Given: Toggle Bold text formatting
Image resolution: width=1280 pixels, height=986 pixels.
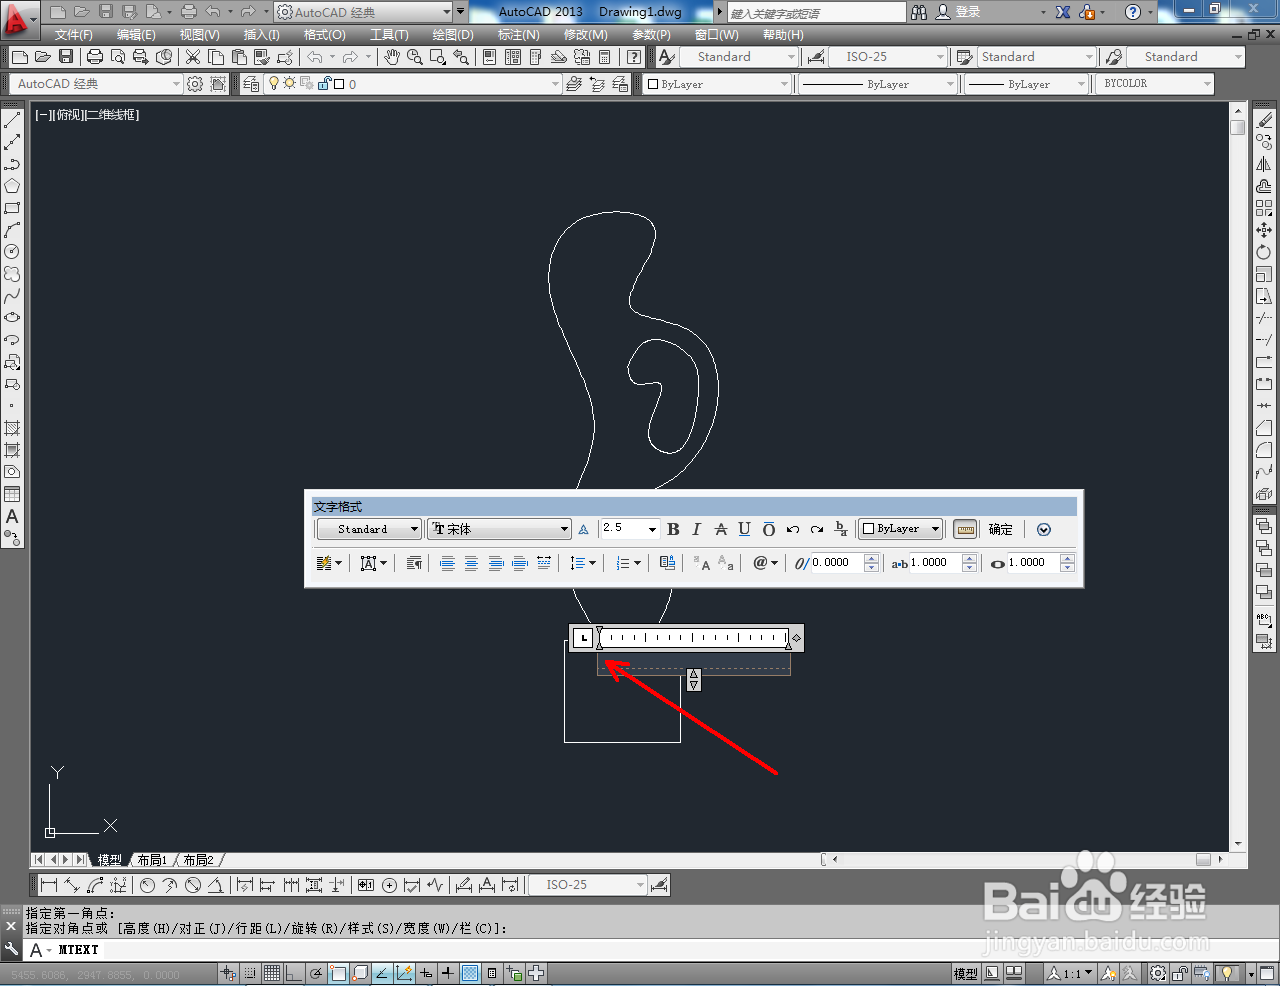Looking at the screenshot, I should [x=673, y=529].
